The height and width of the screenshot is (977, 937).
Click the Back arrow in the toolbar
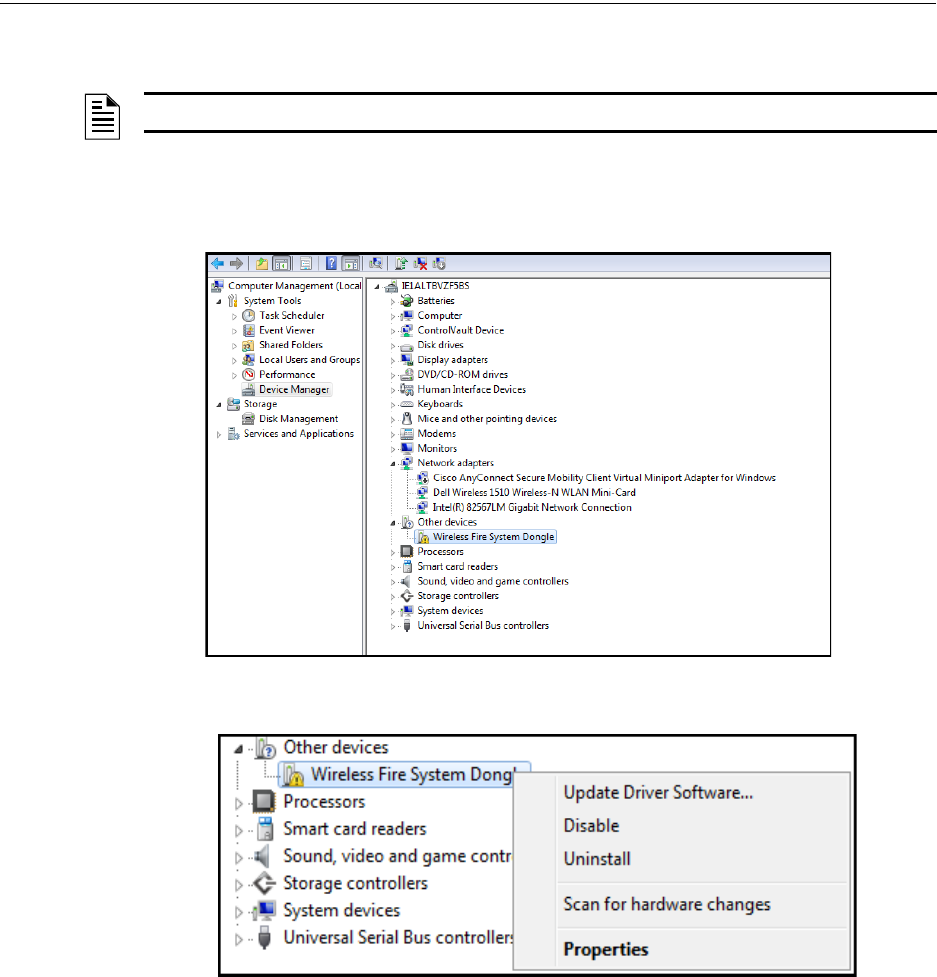coord(217,264)
